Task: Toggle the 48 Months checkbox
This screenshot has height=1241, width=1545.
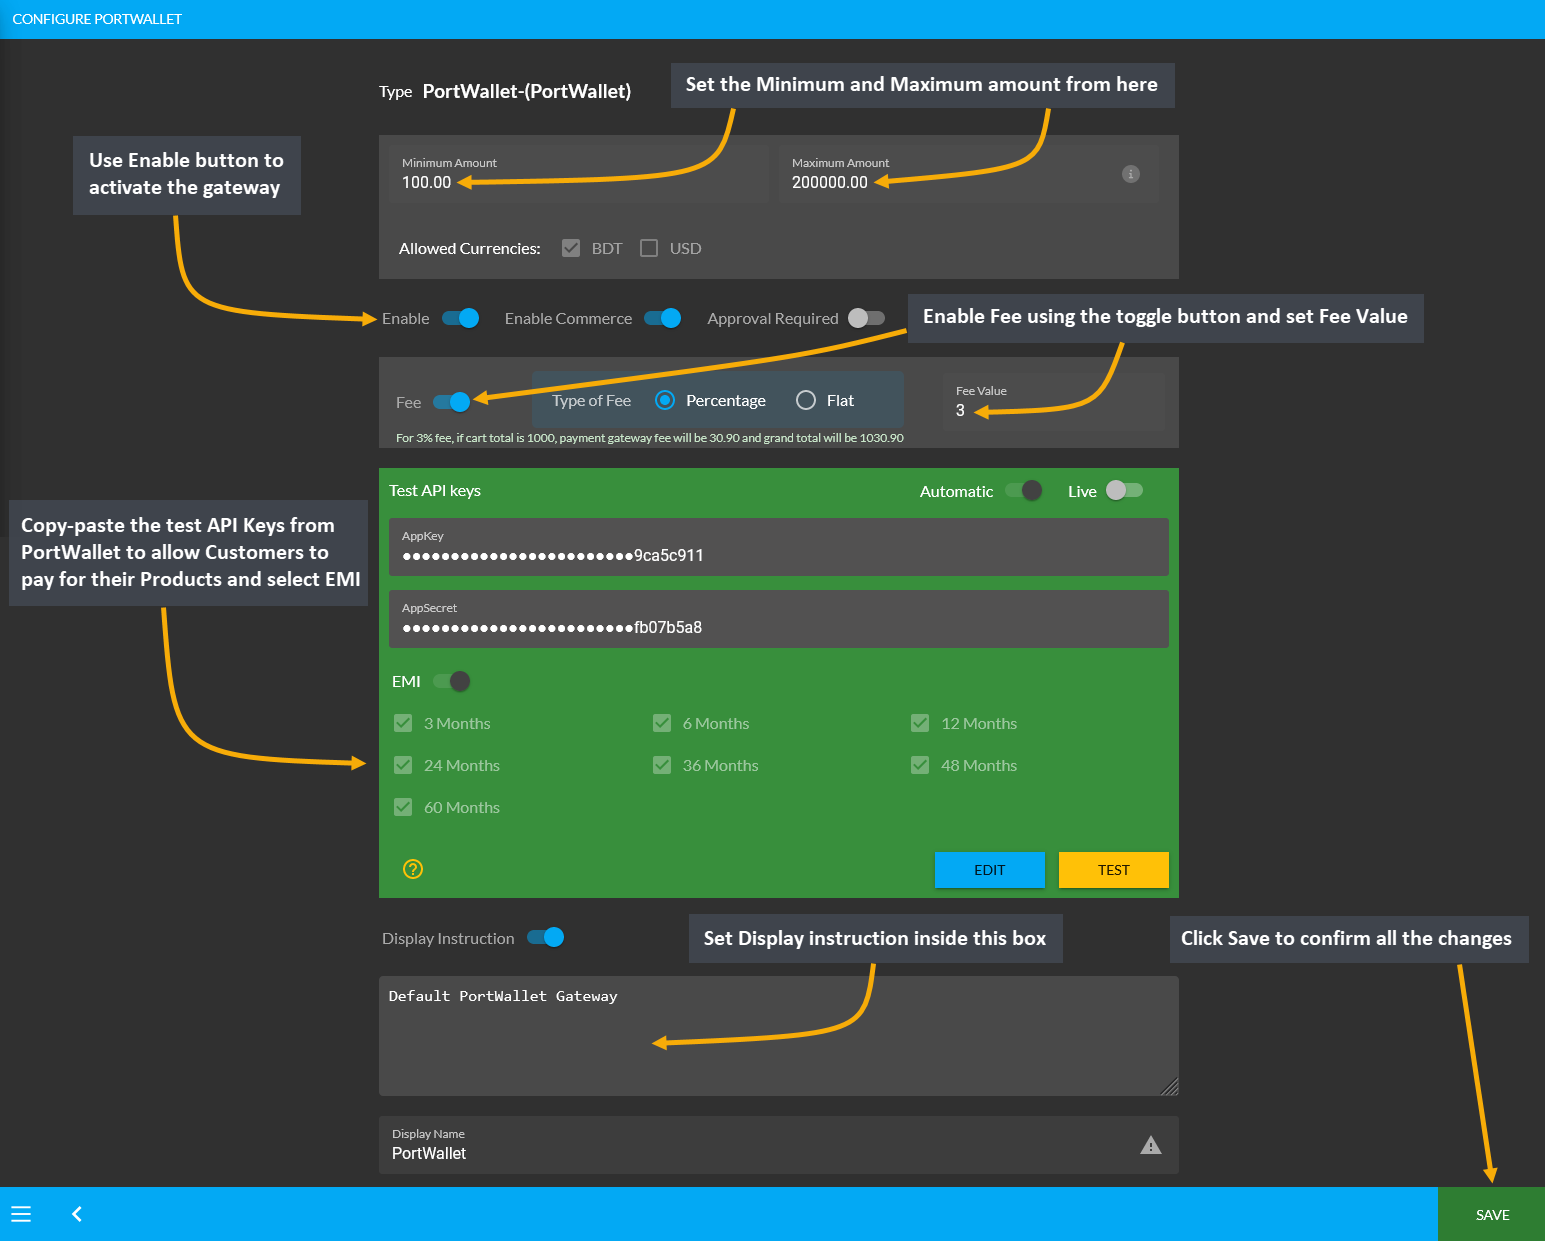Action: (x=920, y=765)
